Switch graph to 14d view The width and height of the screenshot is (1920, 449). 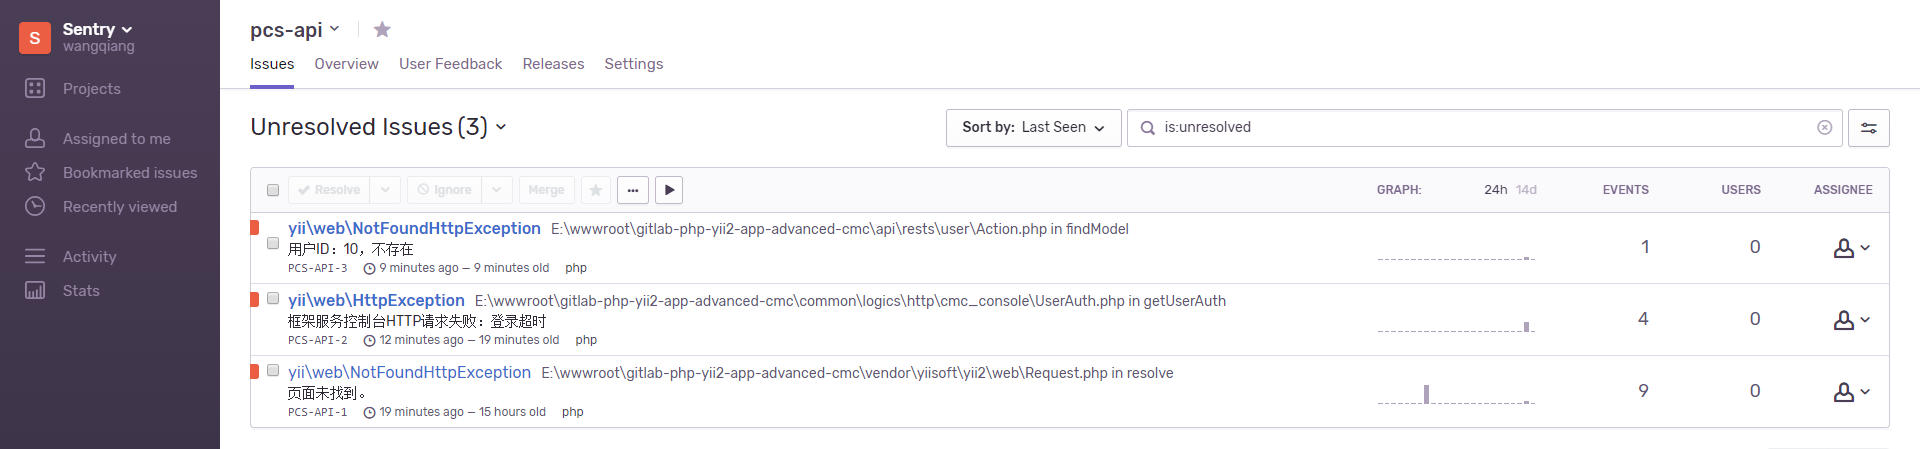pos(1526,190)
